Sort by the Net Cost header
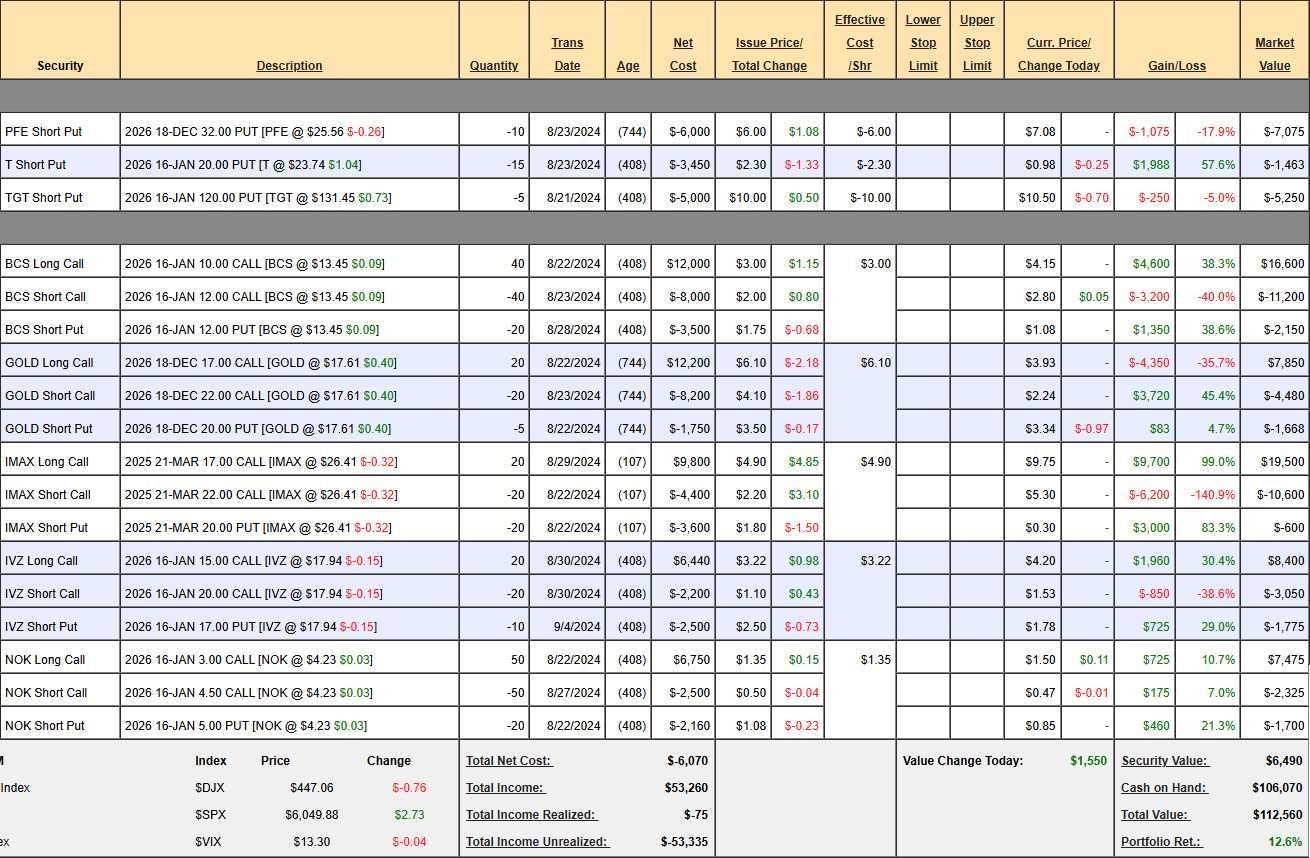1310x858 pixels. pyautogui.click(x=683, y=54)
